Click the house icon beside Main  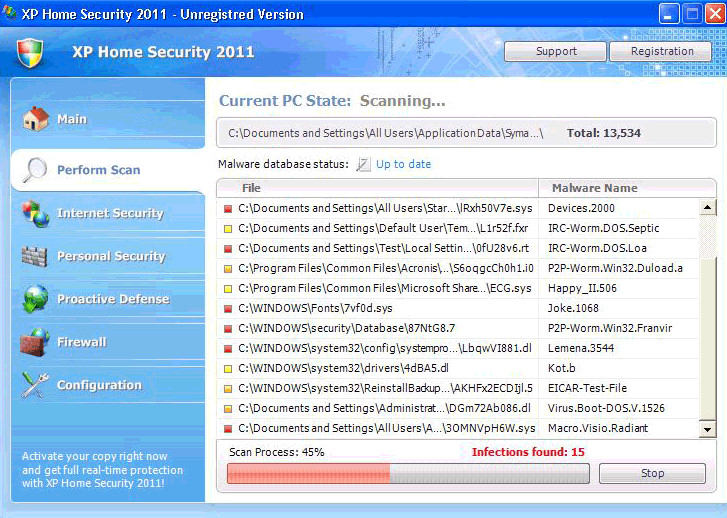click(x=36, y=119)
